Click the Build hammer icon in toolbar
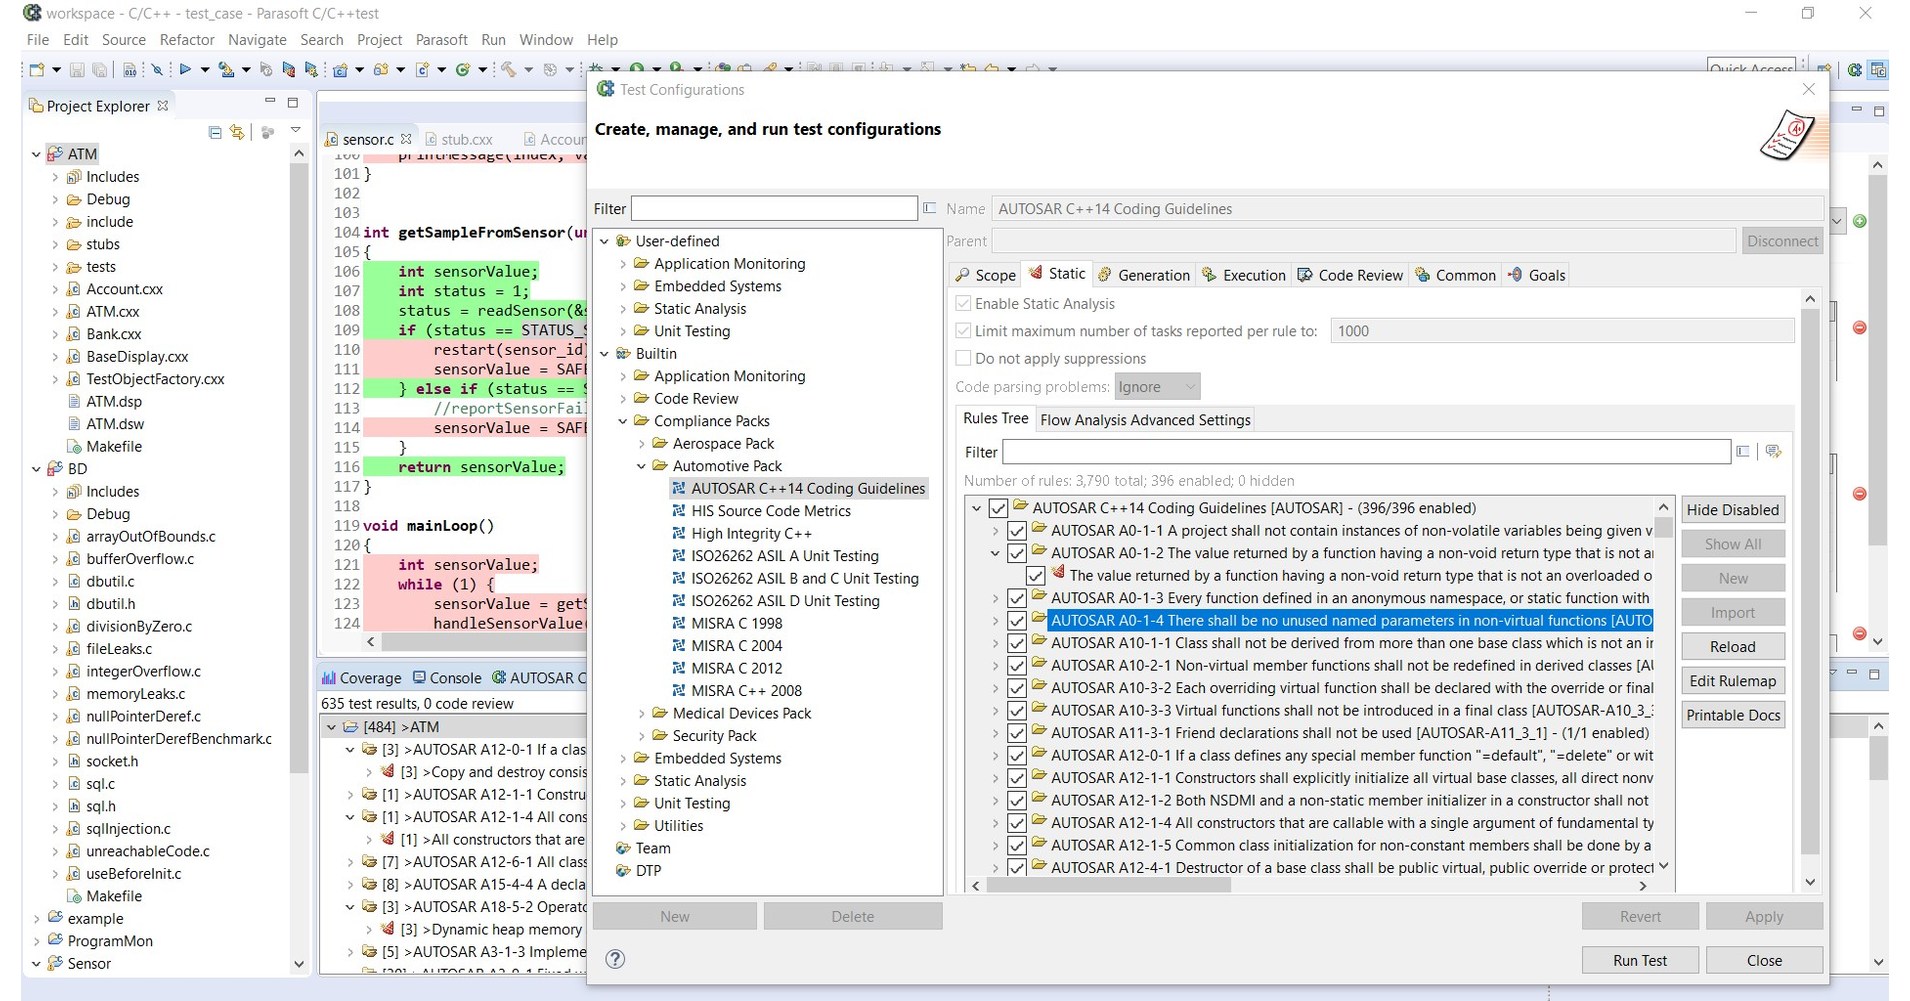 (509, 70)
